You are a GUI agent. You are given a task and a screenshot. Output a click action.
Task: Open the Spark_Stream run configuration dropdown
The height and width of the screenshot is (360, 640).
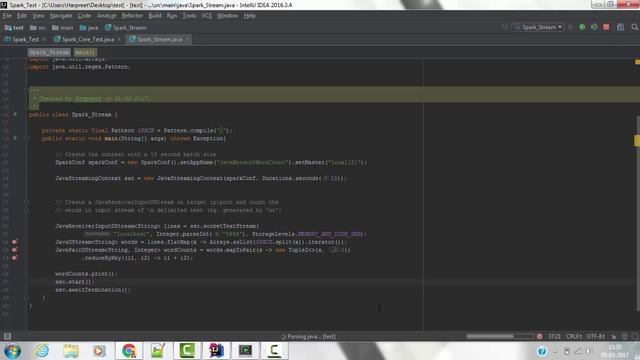538,27
